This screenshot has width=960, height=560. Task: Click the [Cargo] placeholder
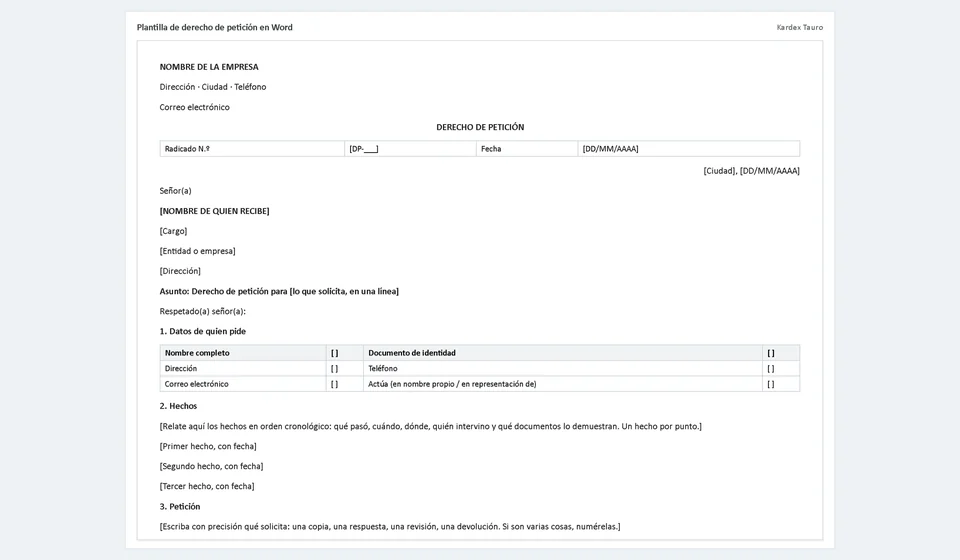point(173,231)
